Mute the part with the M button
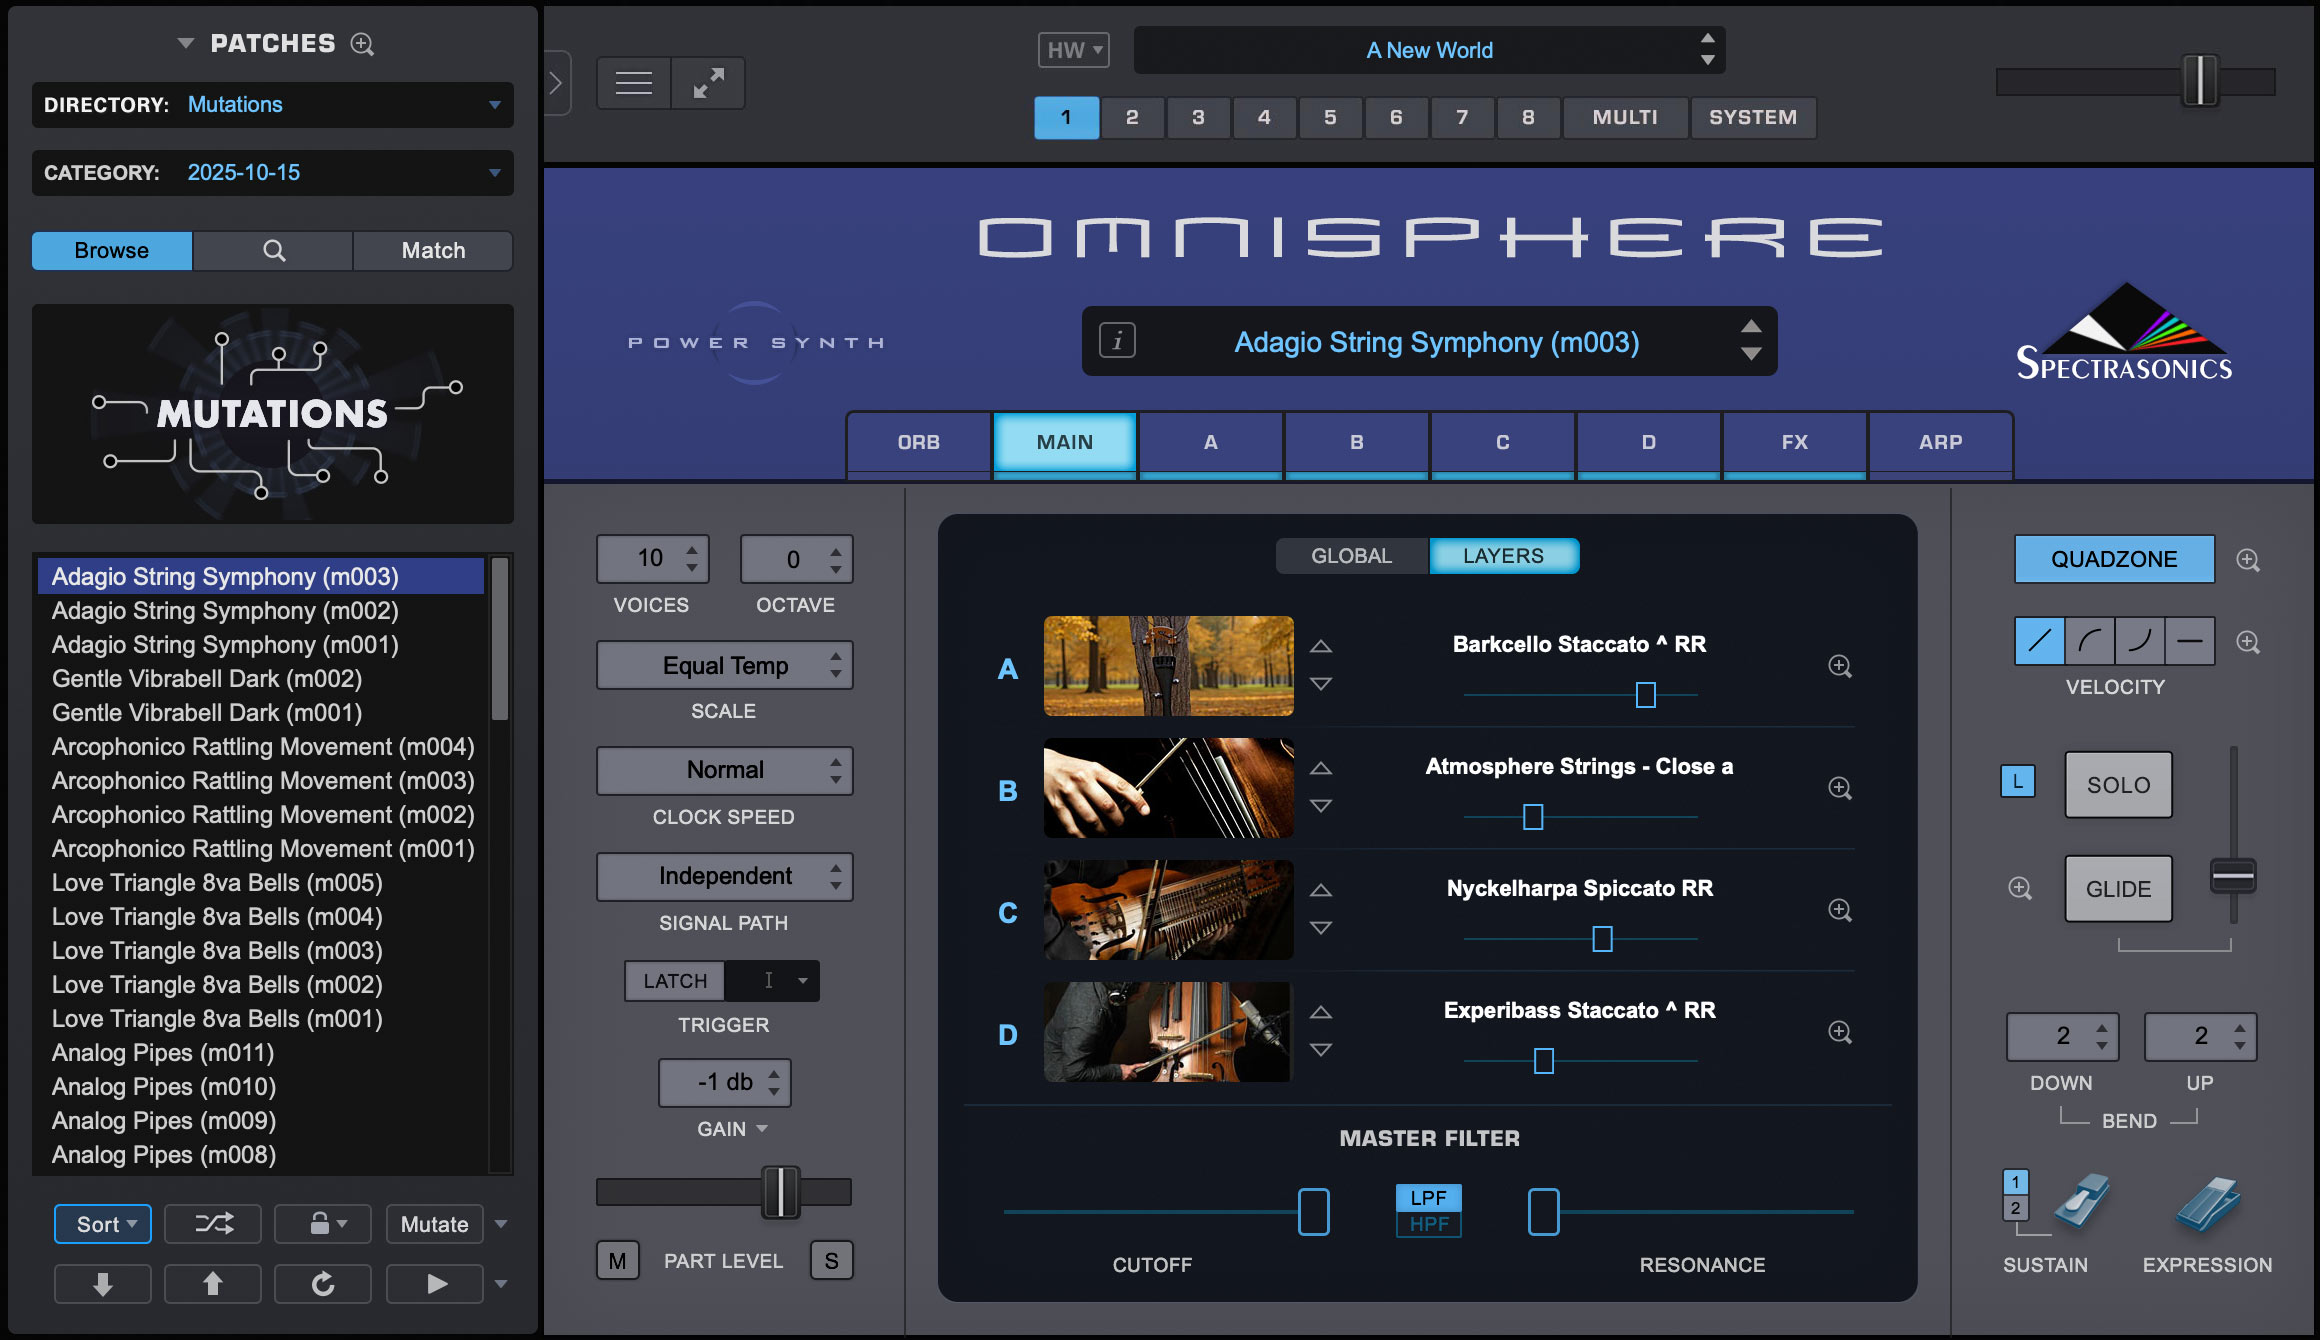2320x1340 pixels. point(618,1259)
